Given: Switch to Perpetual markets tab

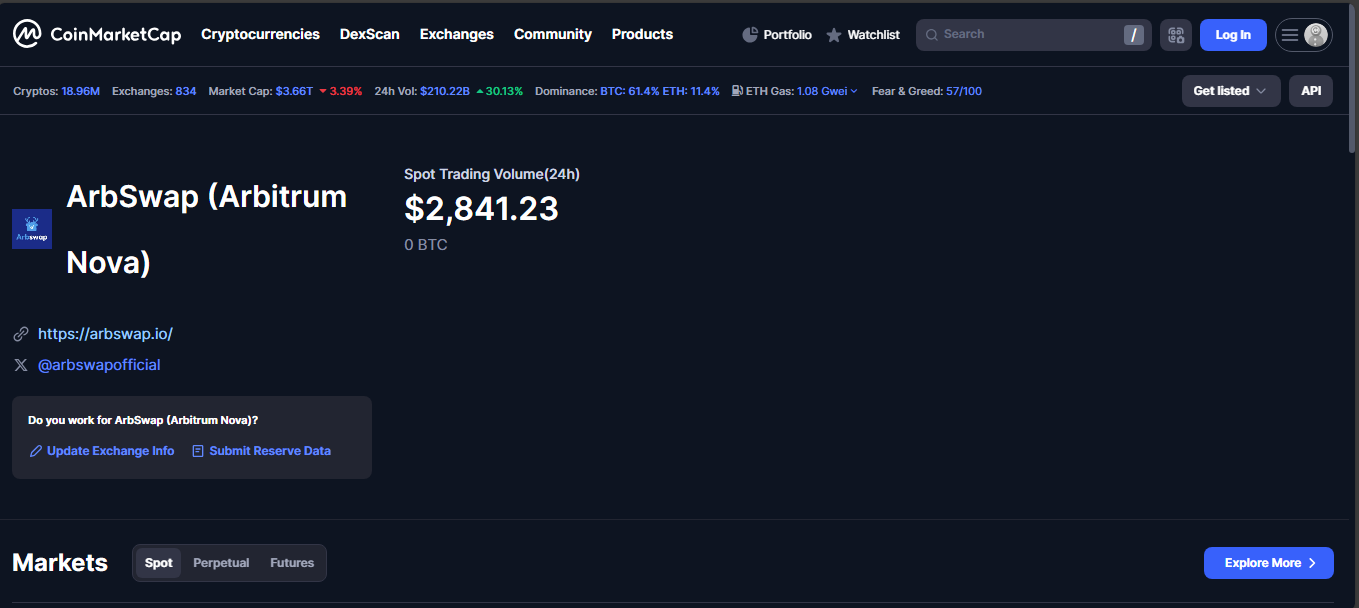Looking at the screenshot, I should tap(221, 563).
